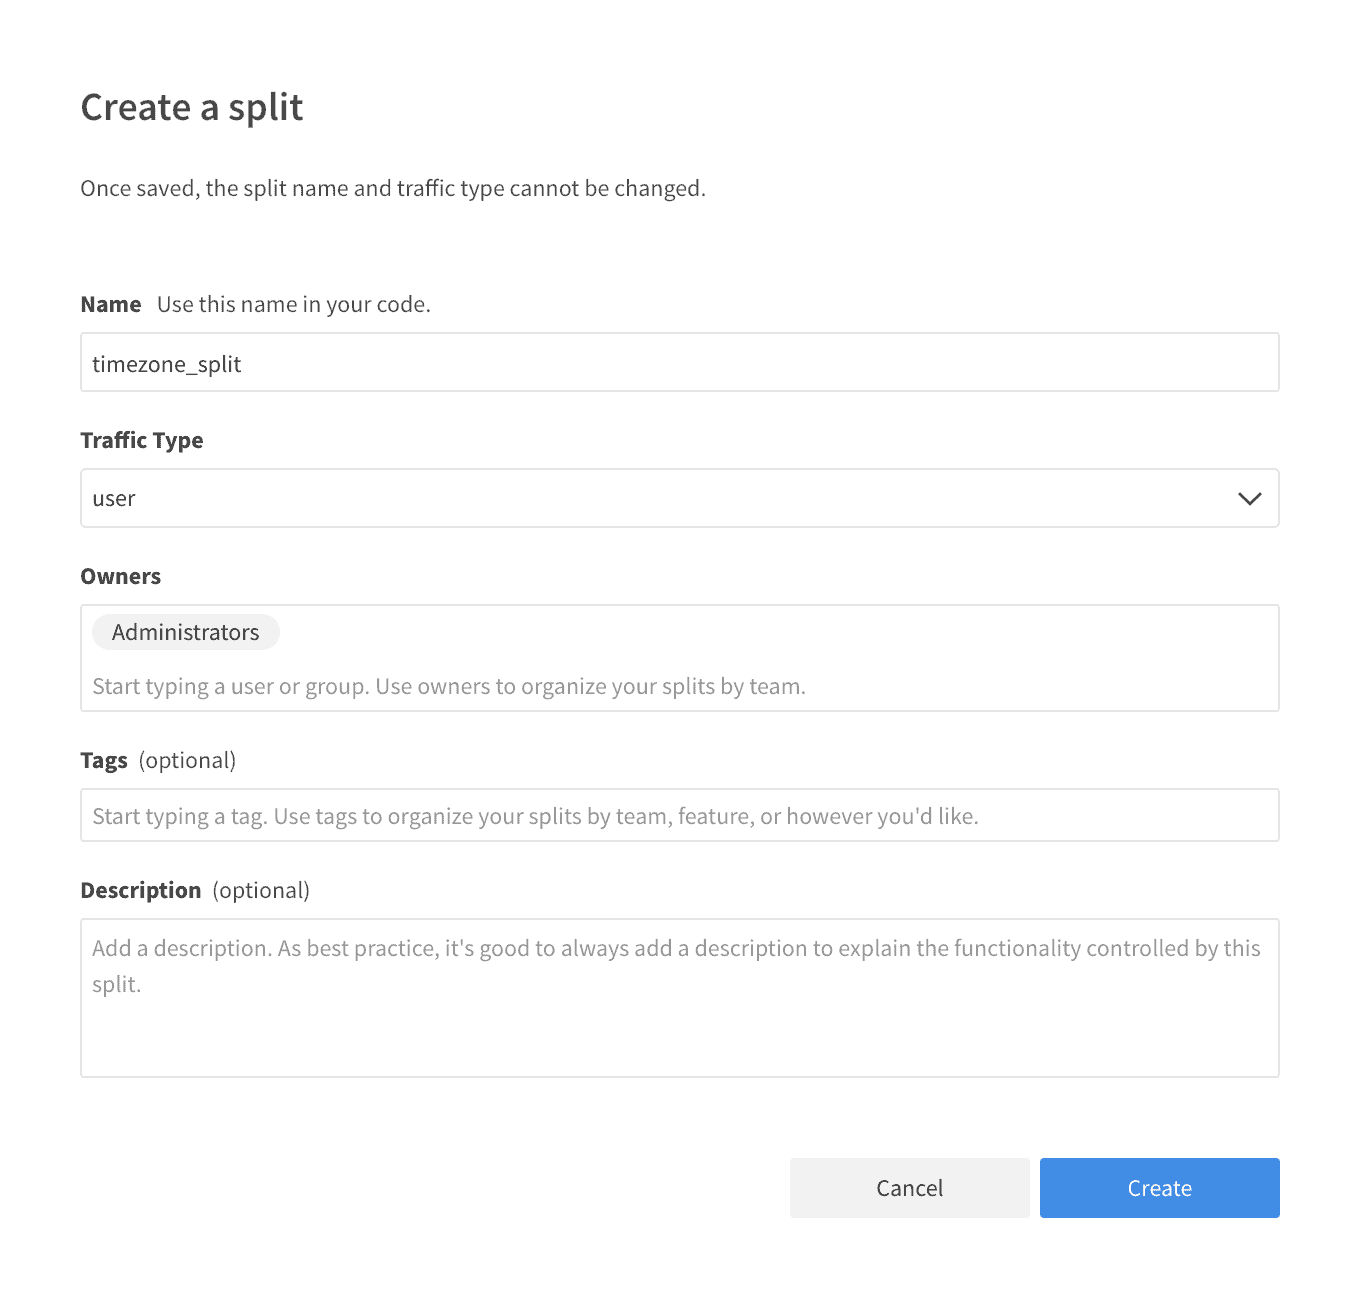Click 'Use this name in your code' hint
Screen dimensions: 1360x1298
tap(294, 304)
